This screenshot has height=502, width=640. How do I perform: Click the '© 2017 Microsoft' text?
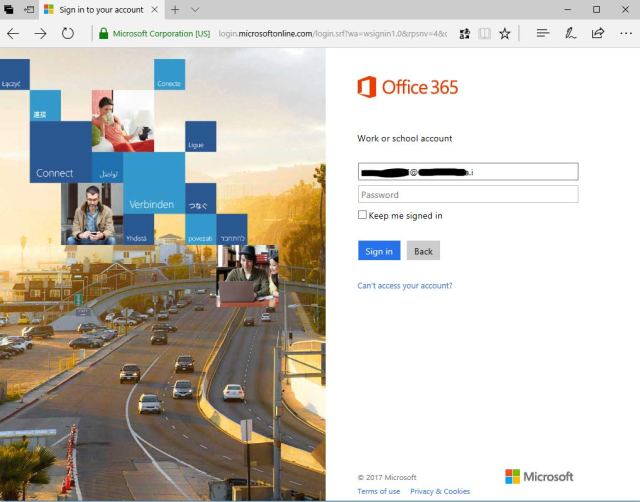point(387,477)
